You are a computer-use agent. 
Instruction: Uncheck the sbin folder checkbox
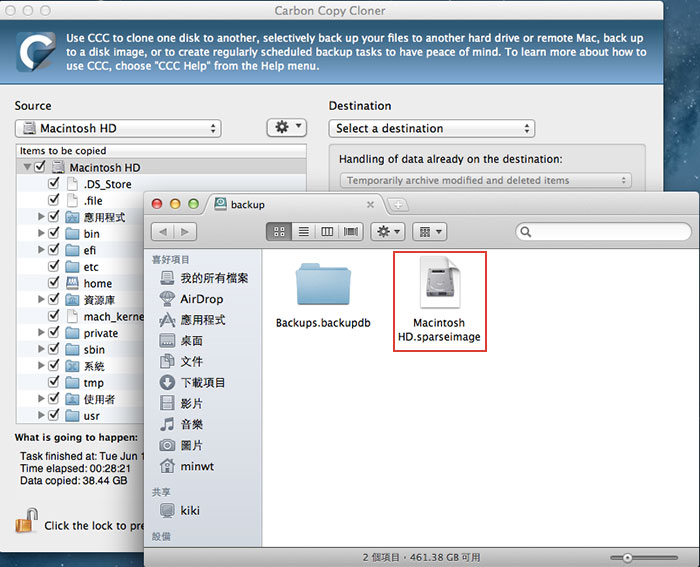(x=54, y=349)
